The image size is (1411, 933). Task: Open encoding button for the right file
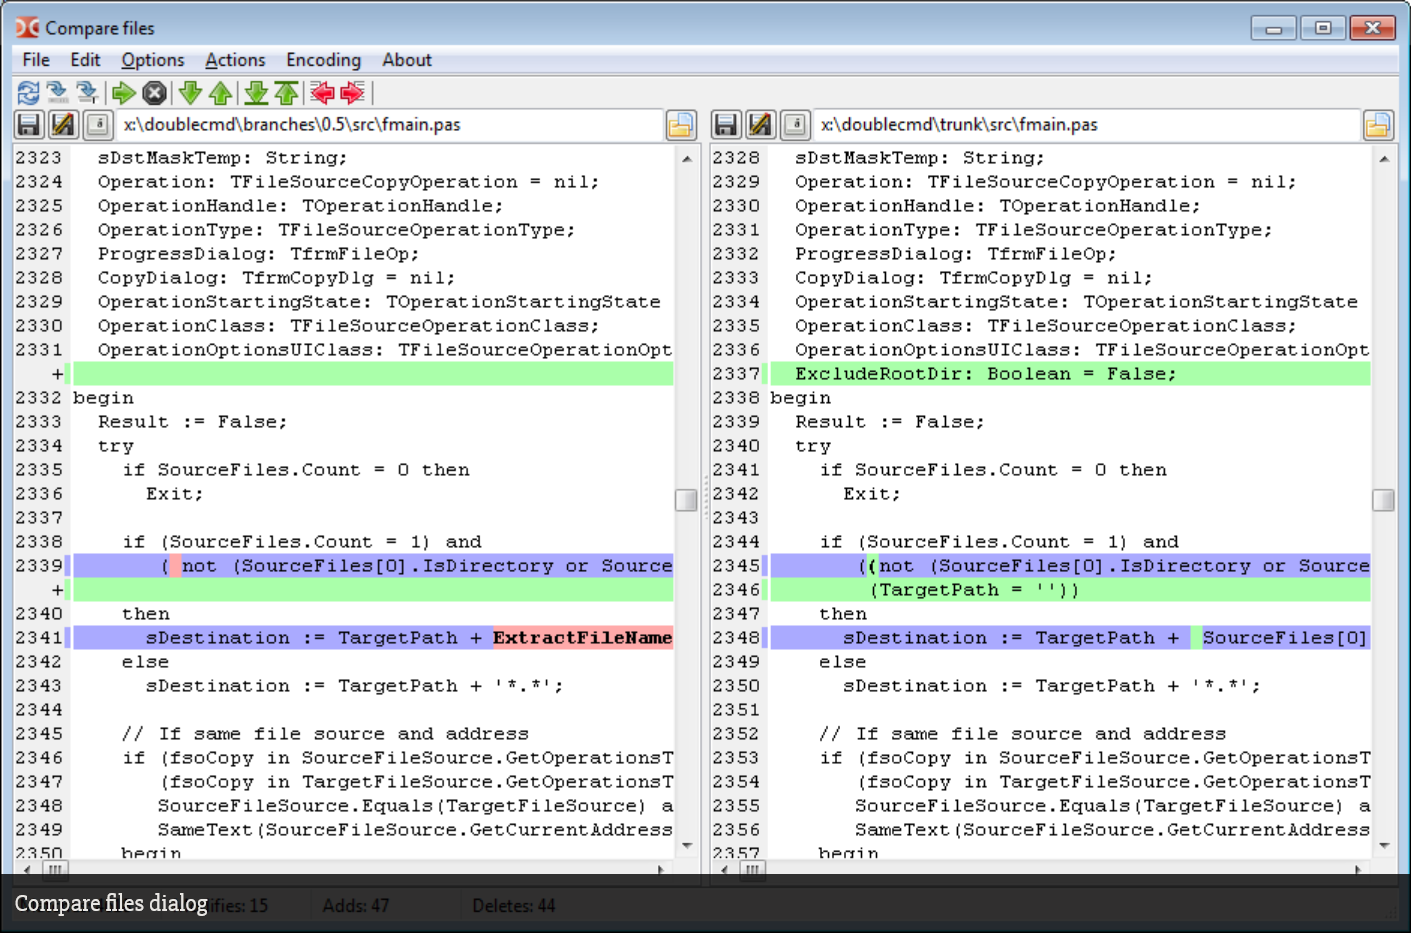[x=794, y=125]
